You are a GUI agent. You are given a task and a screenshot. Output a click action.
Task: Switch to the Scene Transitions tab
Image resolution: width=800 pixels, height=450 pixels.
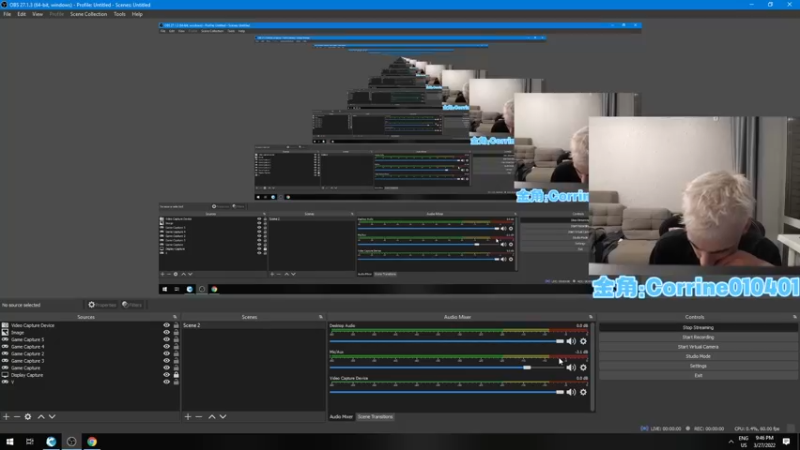[375, 417]
